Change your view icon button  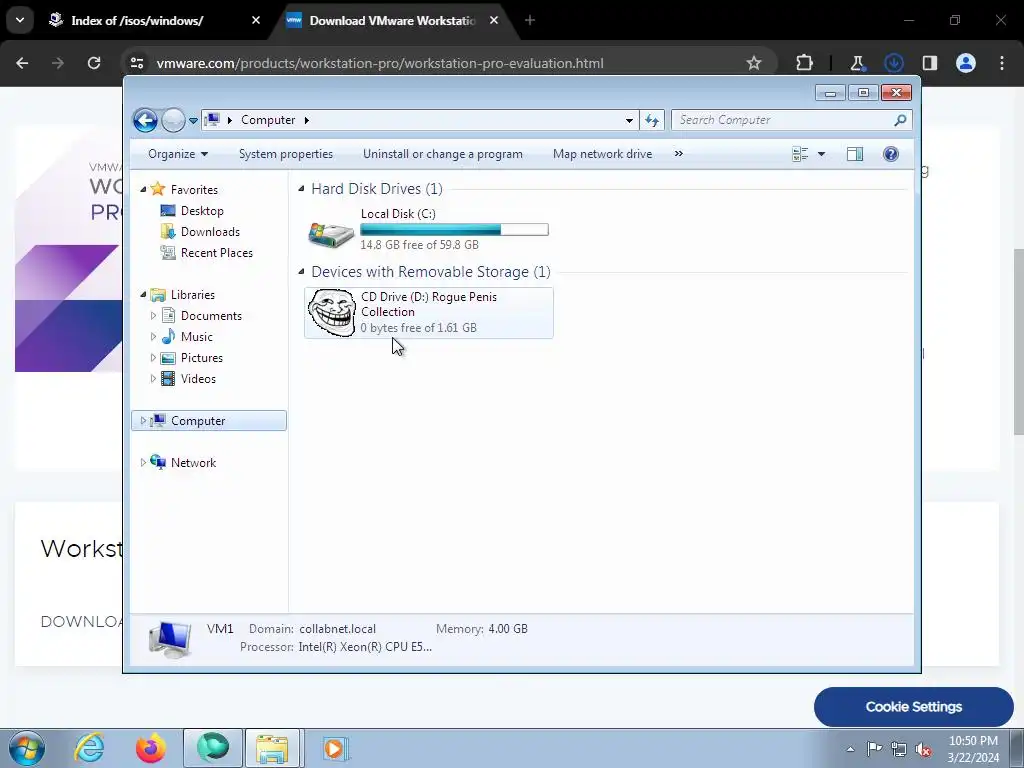pos(800,154)
